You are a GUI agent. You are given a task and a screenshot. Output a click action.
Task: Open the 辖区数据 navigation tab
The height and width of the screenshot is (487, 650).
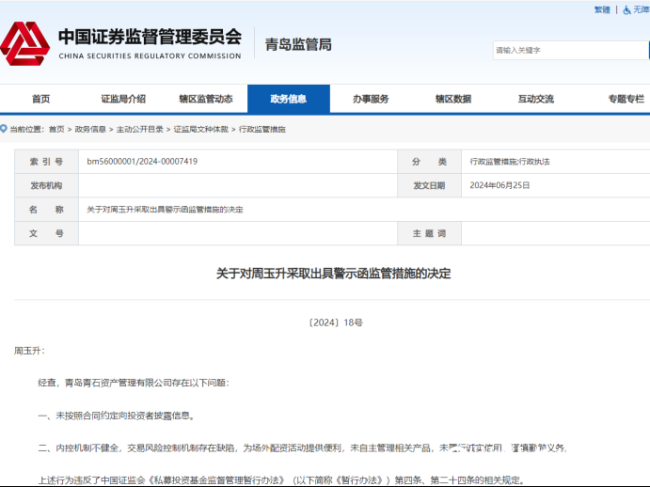coord(453,99)
